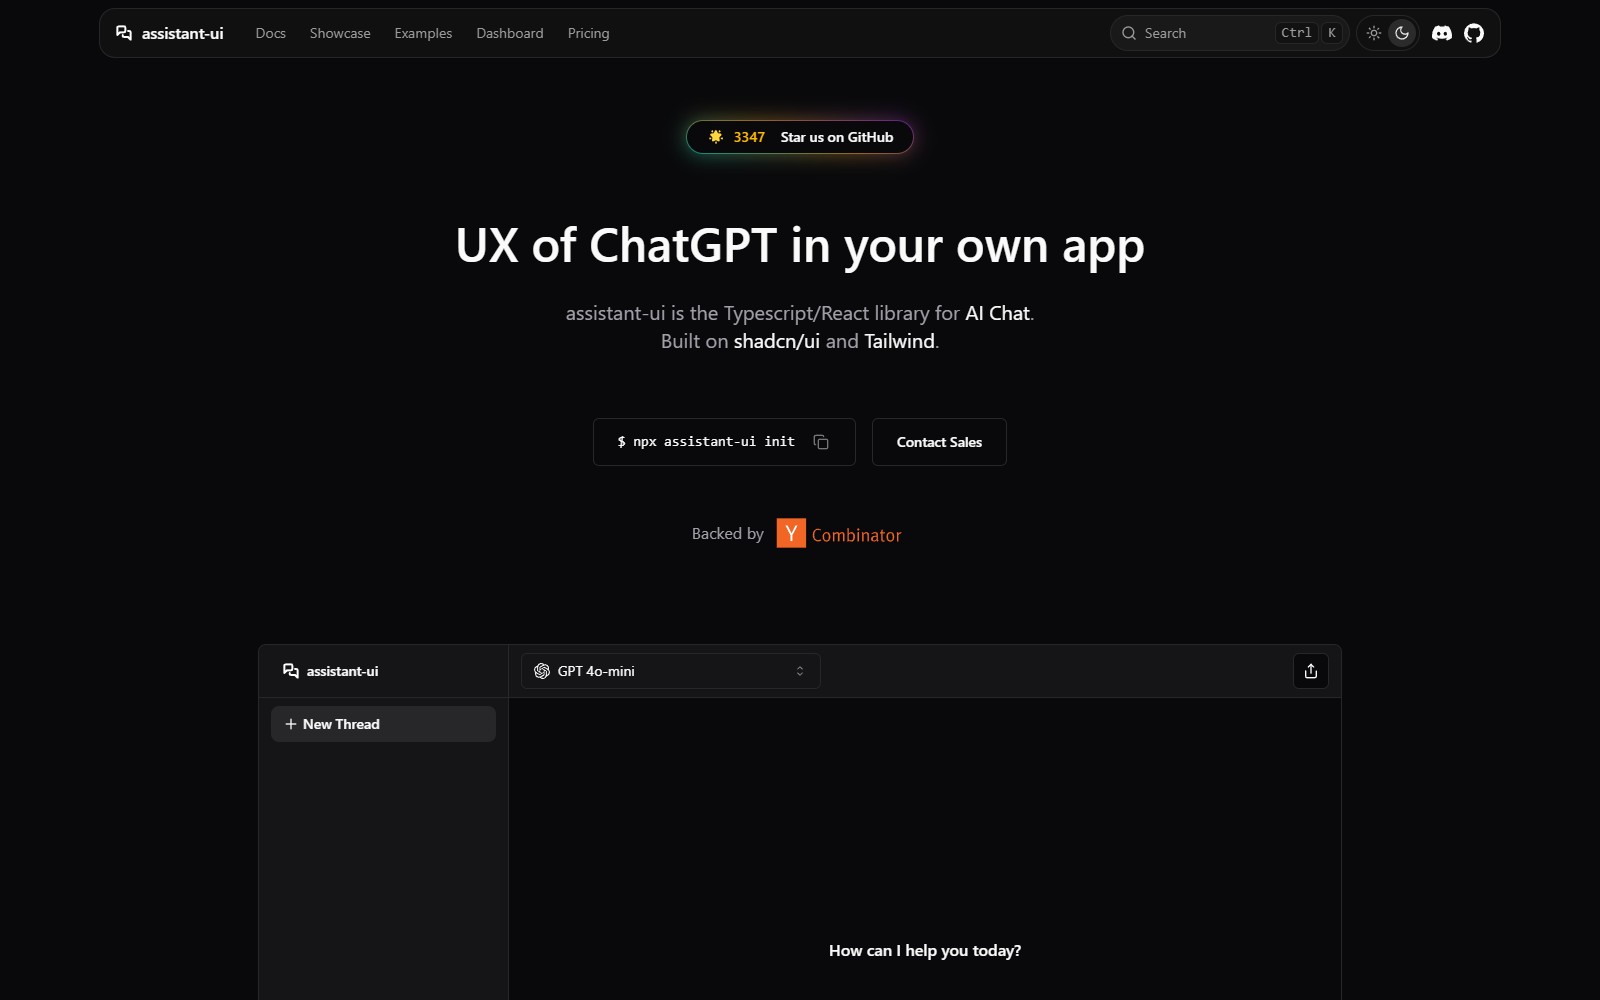
Task: Click the search magnifier icon
Action: pyautogui.click(x=1129, y=33)
